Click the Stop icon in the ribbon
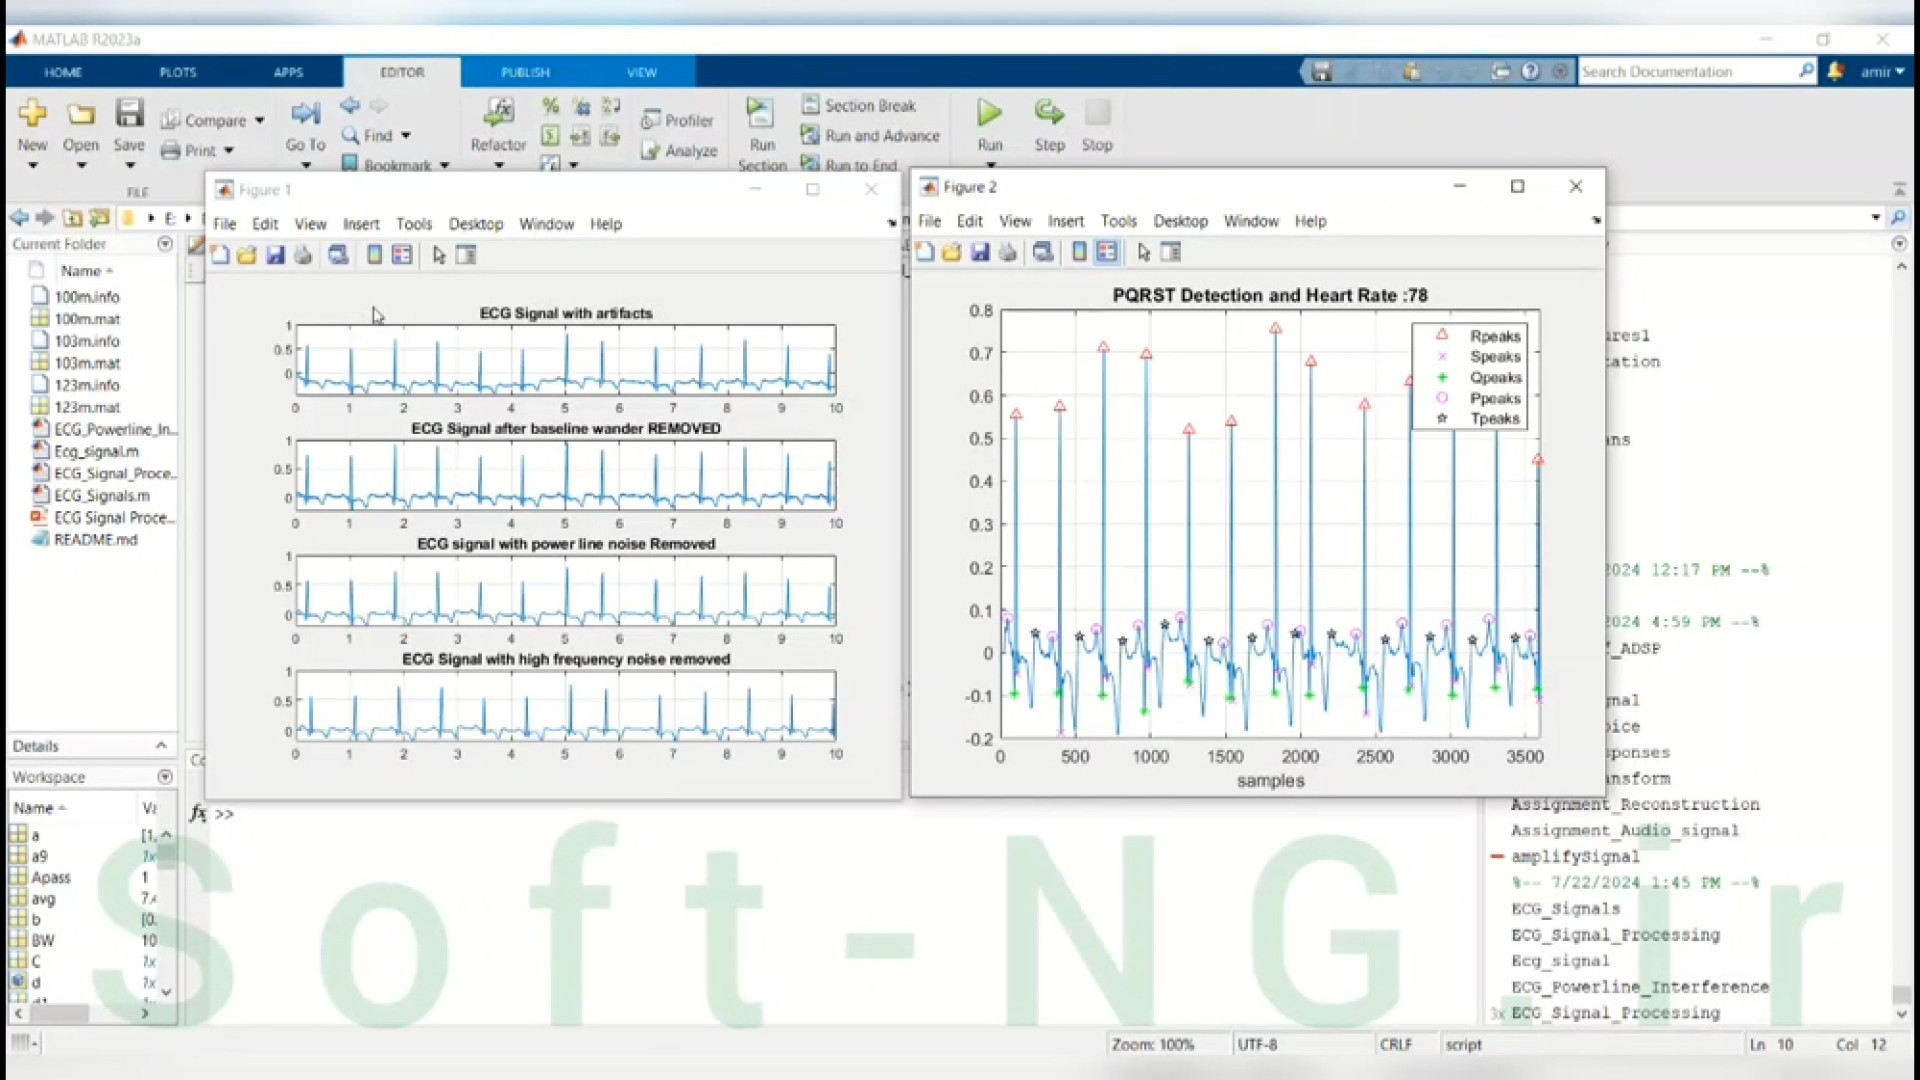 [x=1097, y=112]
